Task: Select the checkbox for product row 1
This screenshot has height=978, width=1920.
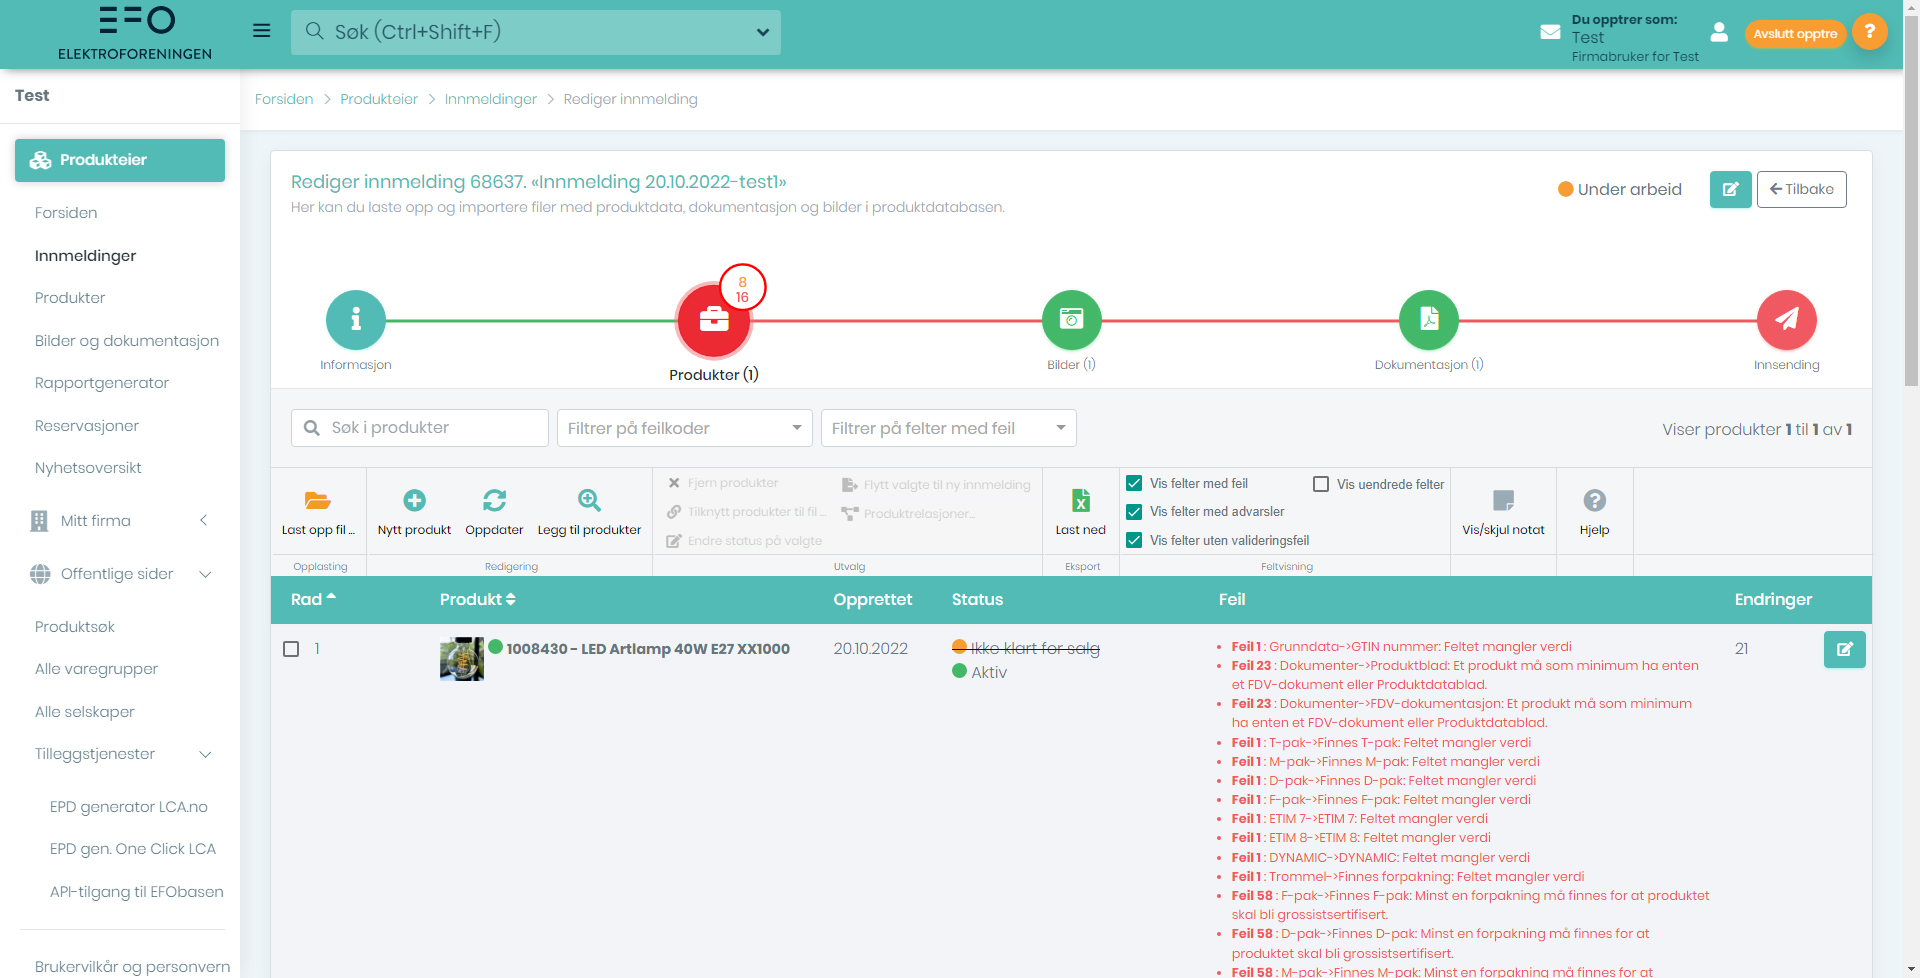Action: coord(291,649)
